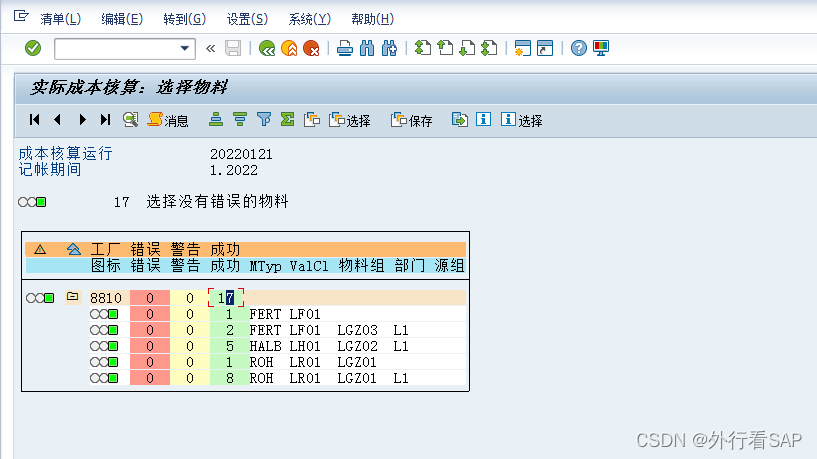Click the Export list icon

tap(460, 120)
